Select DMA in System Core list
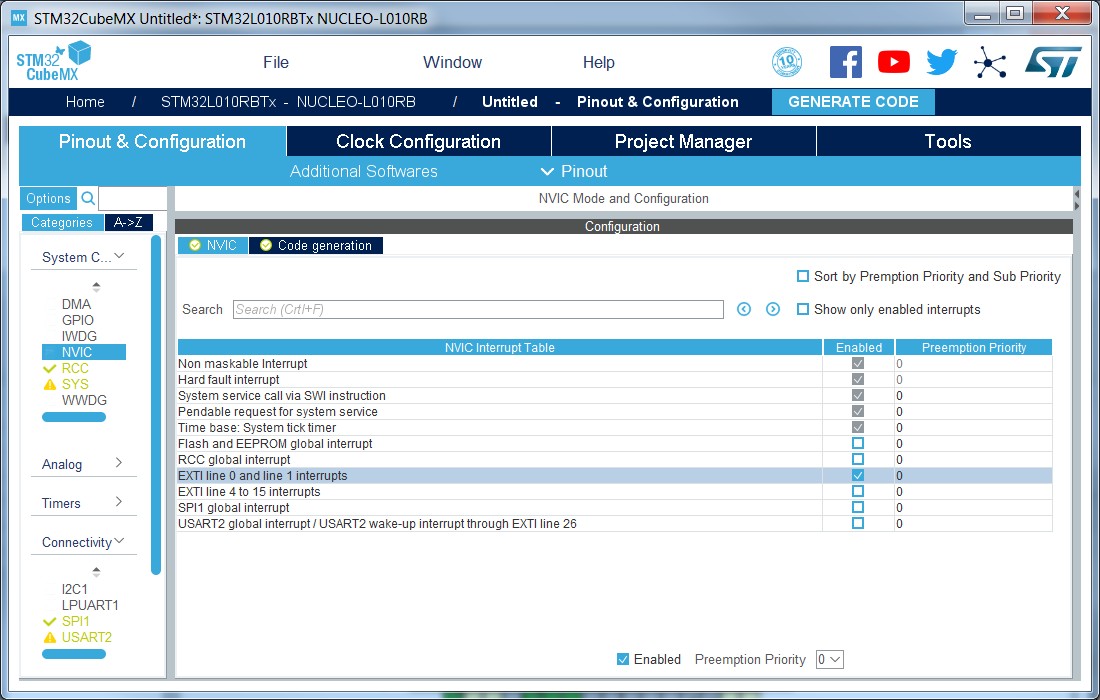The width and height of the screenshot is (1100, 700). 76,304
